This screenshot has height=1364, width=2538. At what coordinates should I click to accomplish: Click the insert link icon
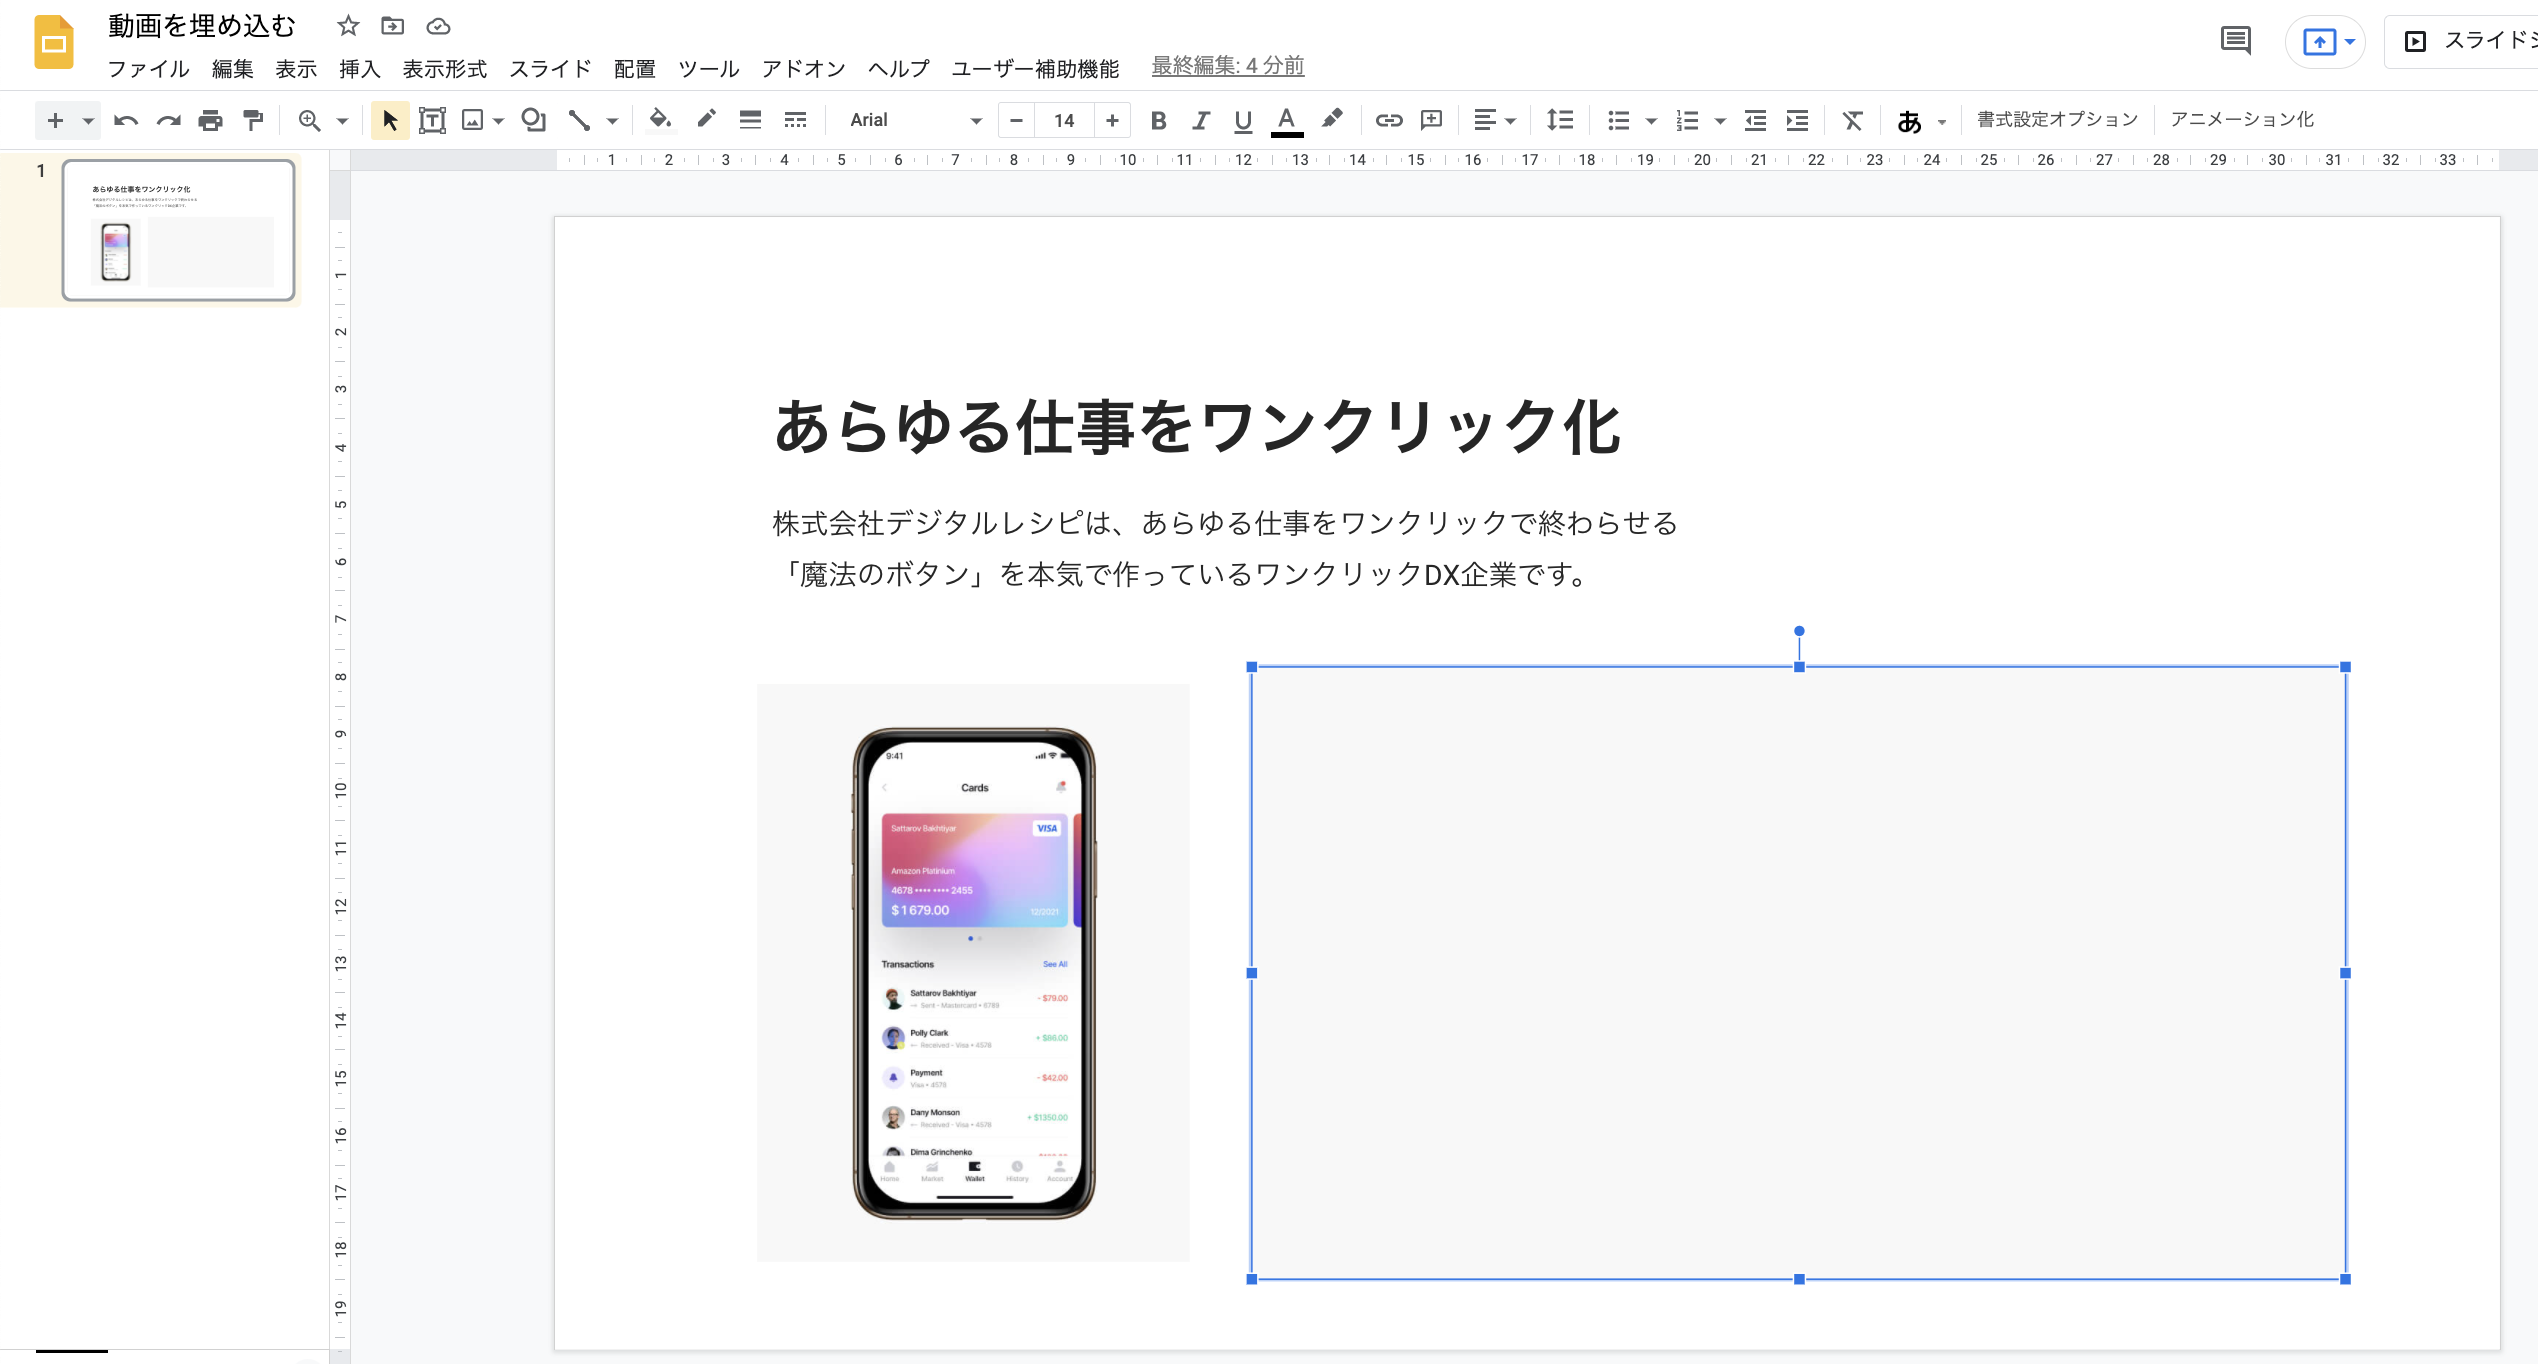(1388, 120)
